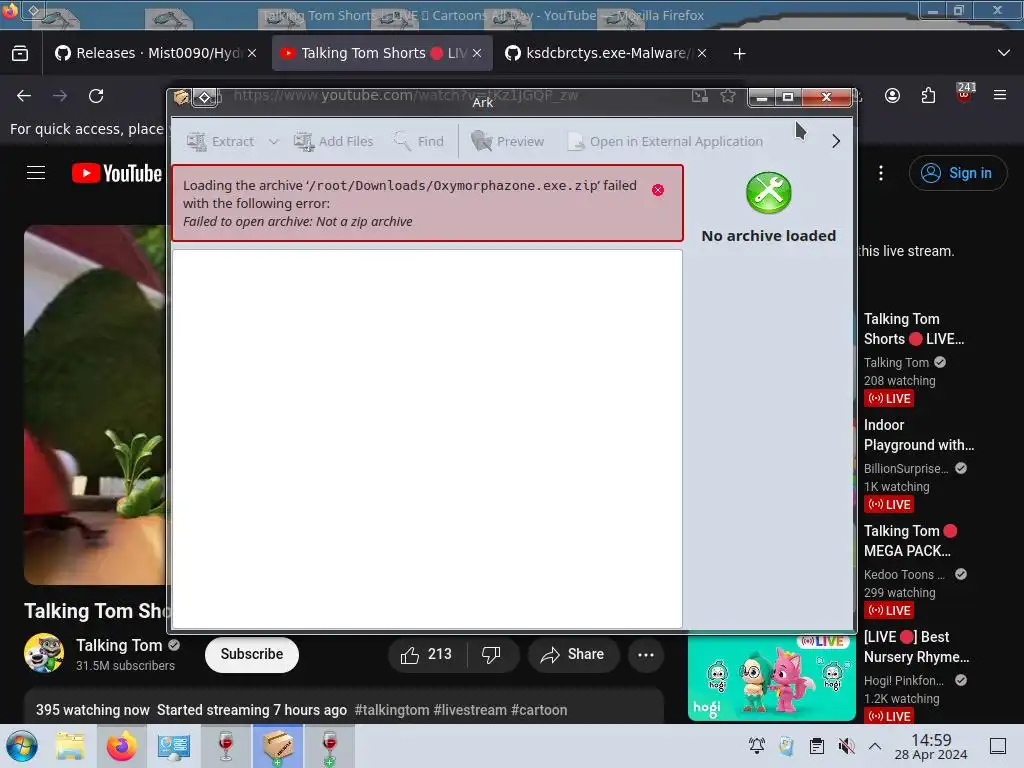Open the YouTube guide hamburger menu
The image size is (1024, 768).
click(36, 173)
